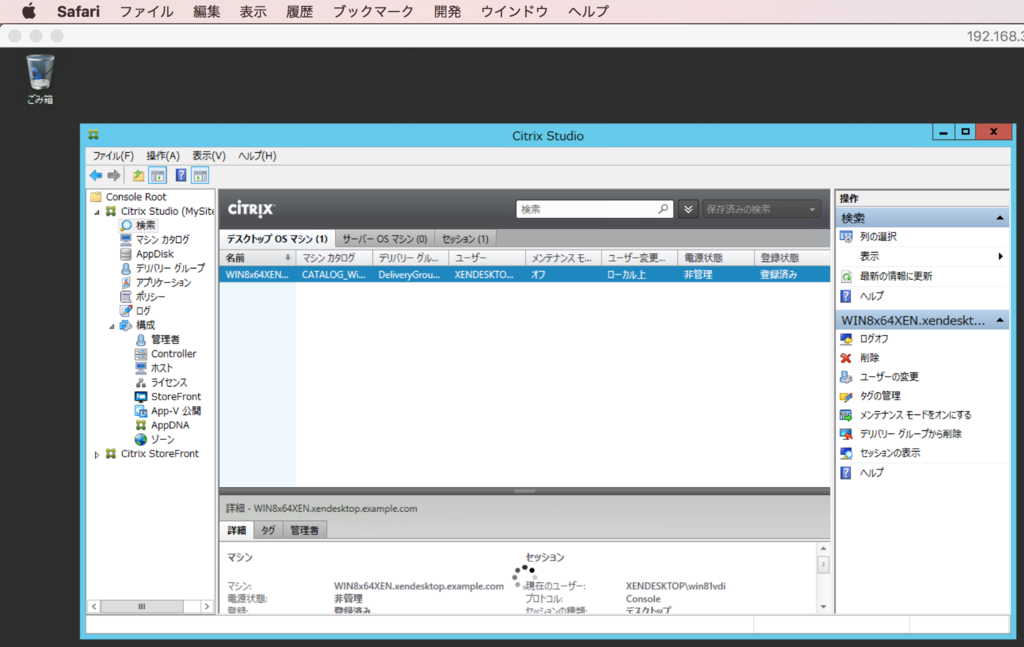This screenshot has height=647, width=1024.
Task: Sort by the 名前 column header
Action: [x=257, y=258]
